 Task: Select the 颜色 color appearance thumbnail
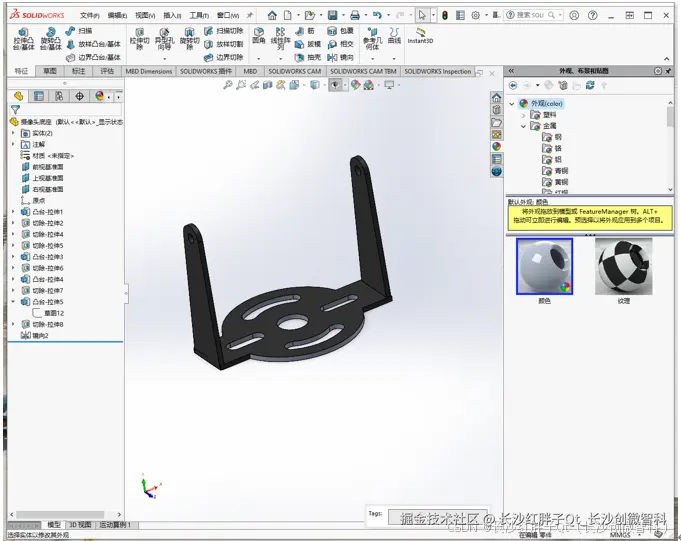(x=545, y=266)
